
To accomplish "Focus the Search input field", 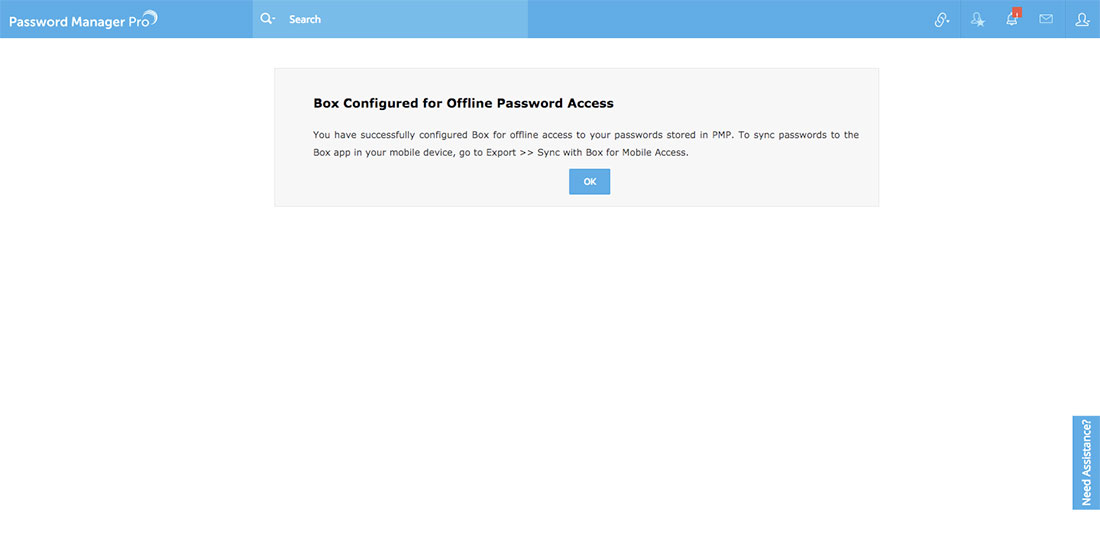I will [407, 19].
